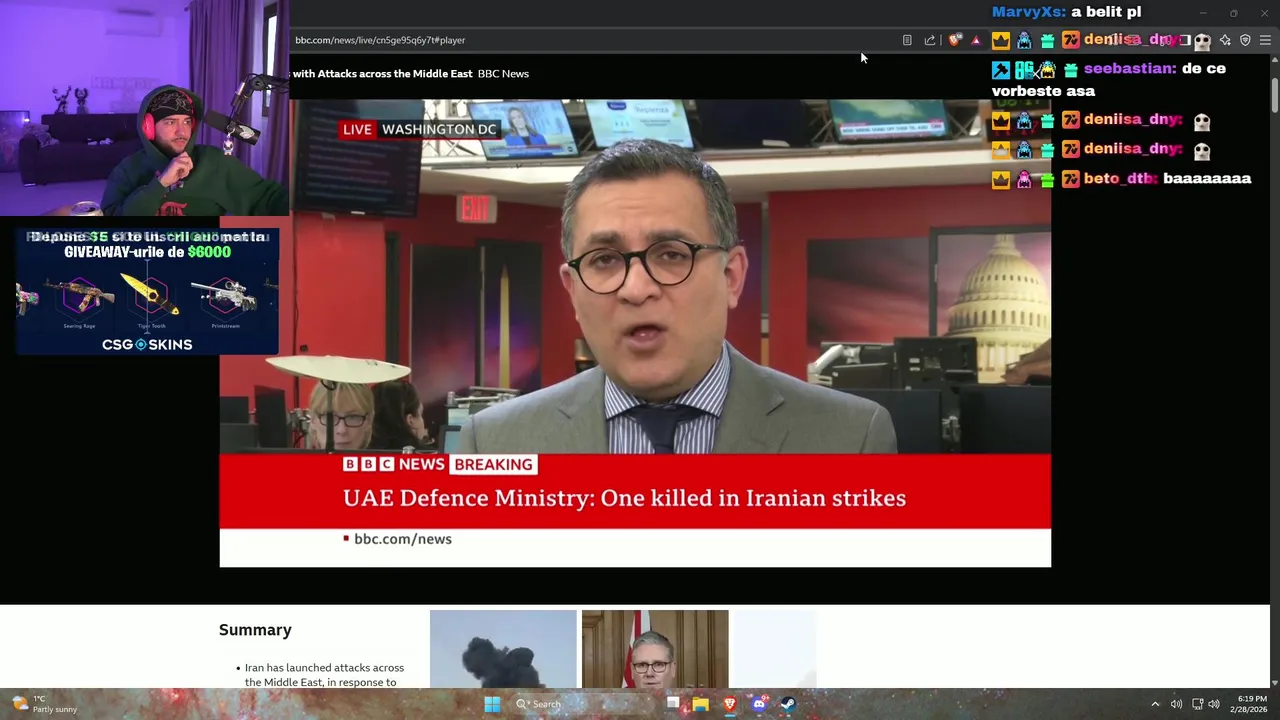The height and width of the screenshot is (720, 1280).
Task: Click the network icon in system tray
Action: click(x=1197, y=704)
